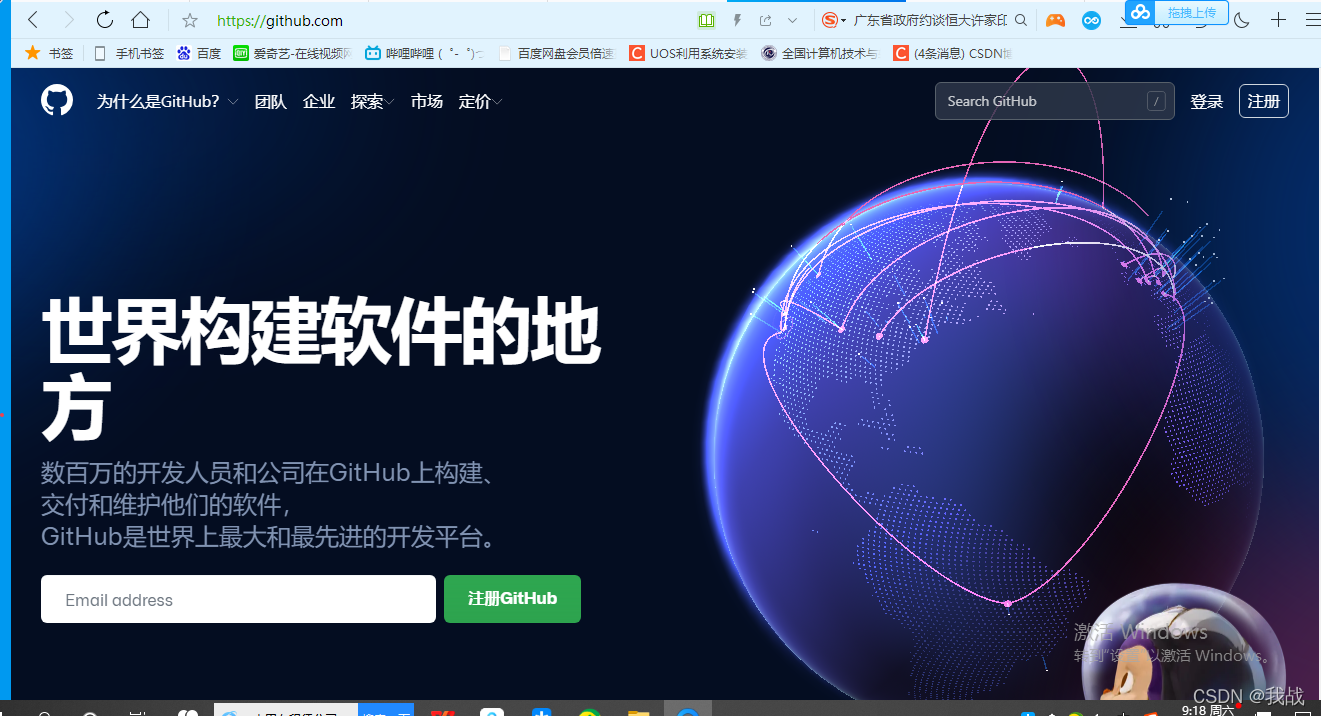Viewport: 1321px width, 716px height.
Task: Click the GitHub Octocat logo
Action: (57, 100)
